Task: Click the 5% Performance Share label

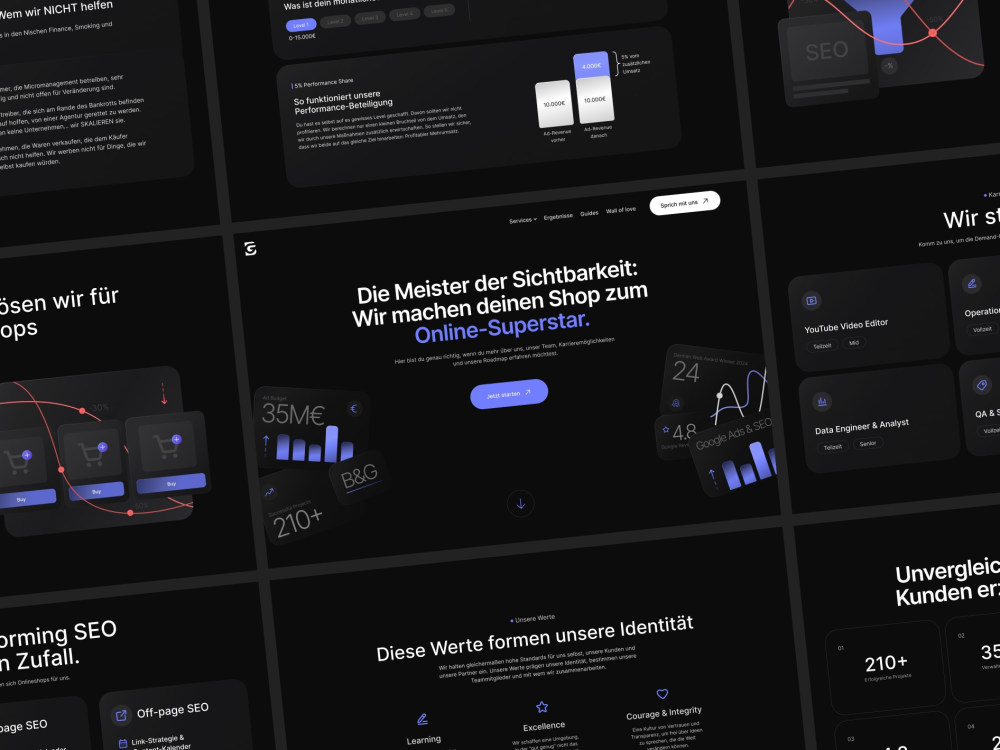Action: pyautogui.click(x=323, y=83)
